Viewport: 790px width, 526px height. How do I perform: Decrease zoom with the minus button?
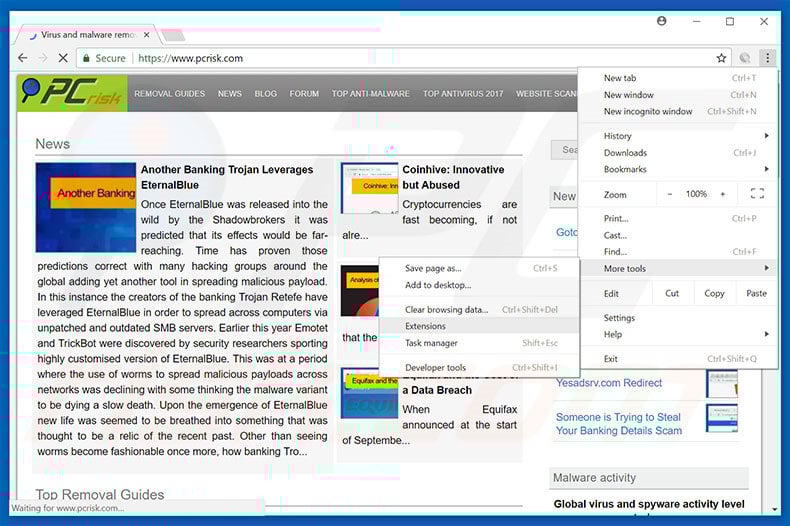coord(670,194)
